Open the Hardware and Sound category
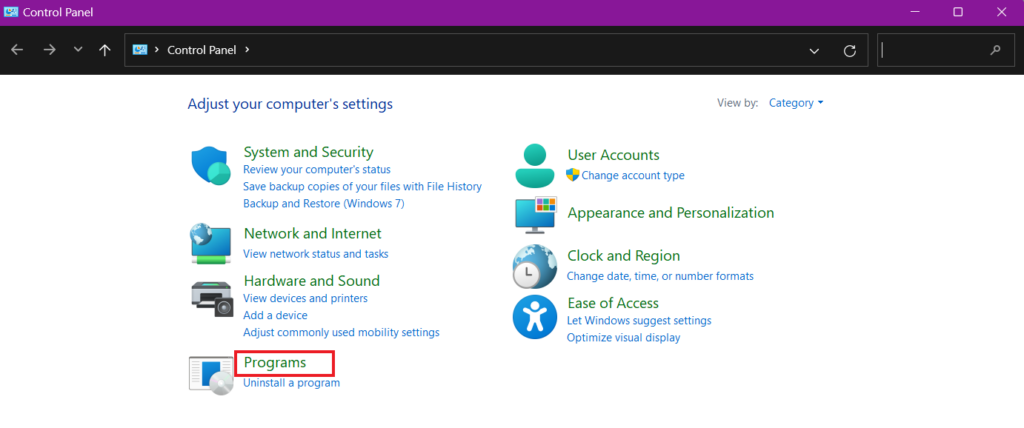 coord(312,281)
